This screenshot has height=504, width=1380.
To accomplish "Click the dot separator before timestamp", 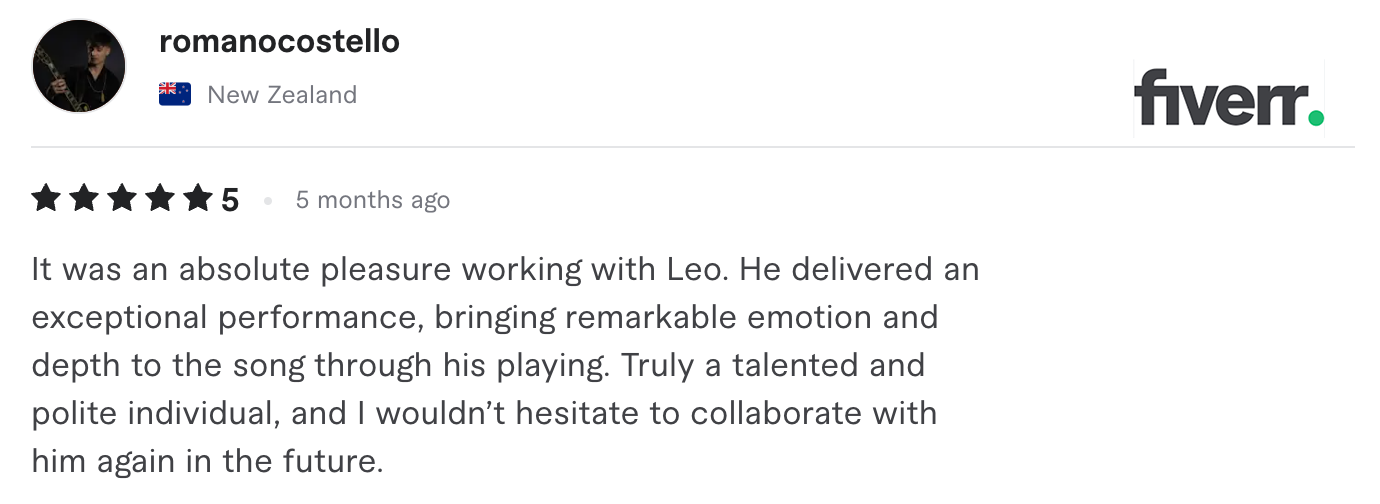I will click(268, 201).
